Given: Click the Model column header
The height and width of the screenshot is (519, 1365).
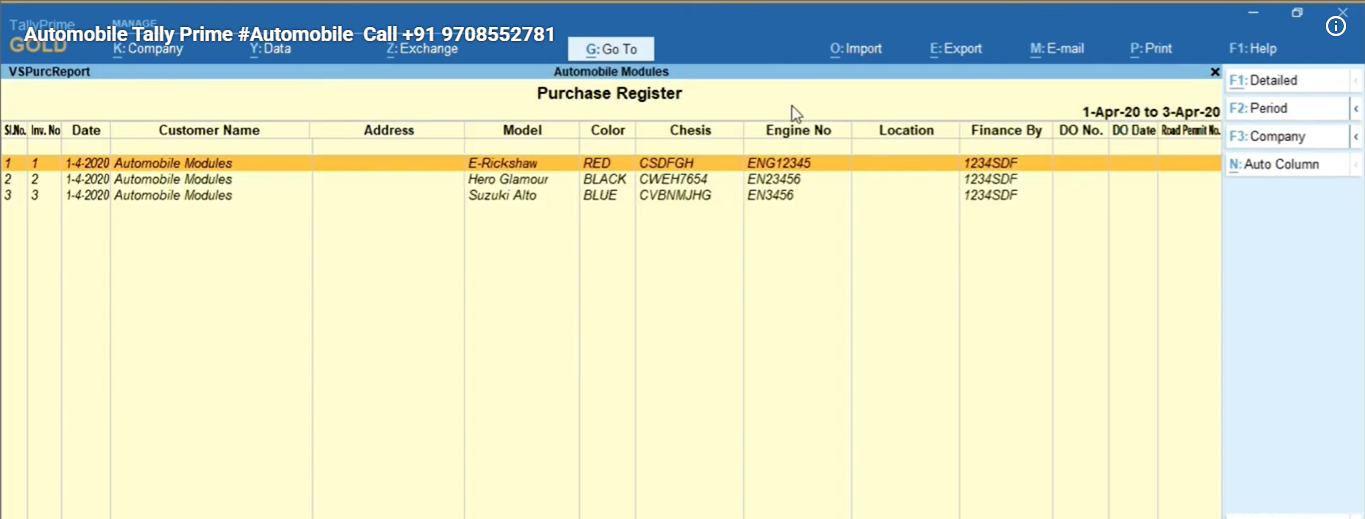Looking at the screenshot, I should 522,130.
